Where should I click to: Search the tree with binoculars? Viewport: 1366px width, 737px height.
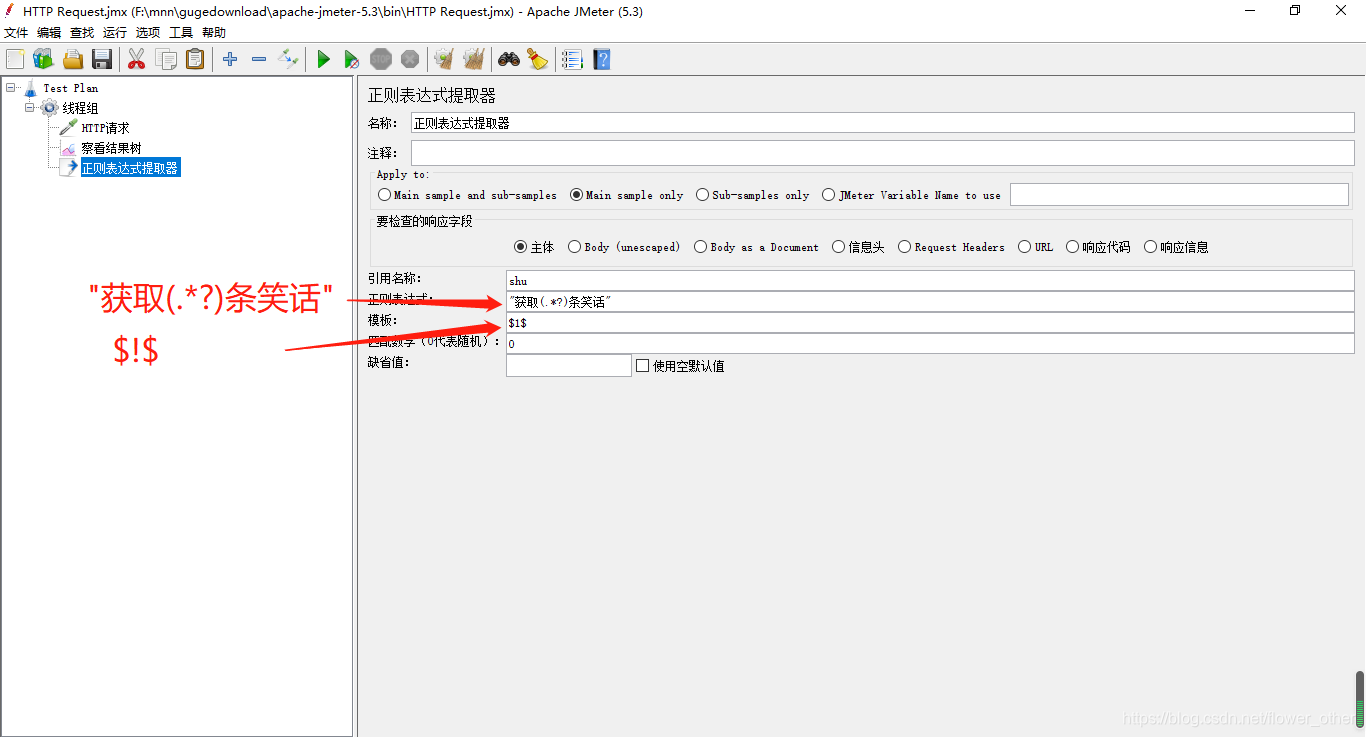coord(509,60)
